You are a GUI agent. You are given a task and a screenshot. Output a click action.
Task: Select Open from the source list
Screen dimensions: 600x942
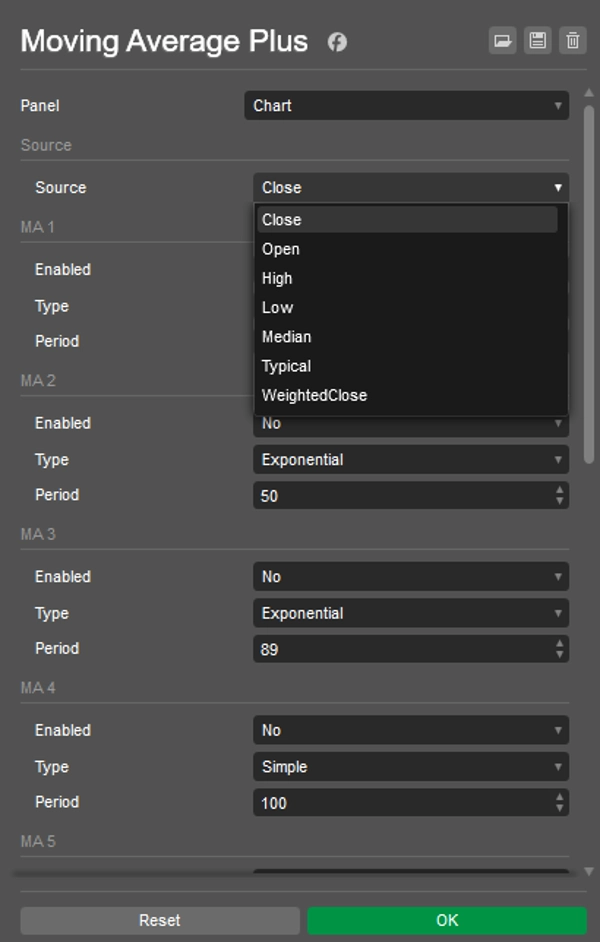pyautogui.click(x=281, y=249)
